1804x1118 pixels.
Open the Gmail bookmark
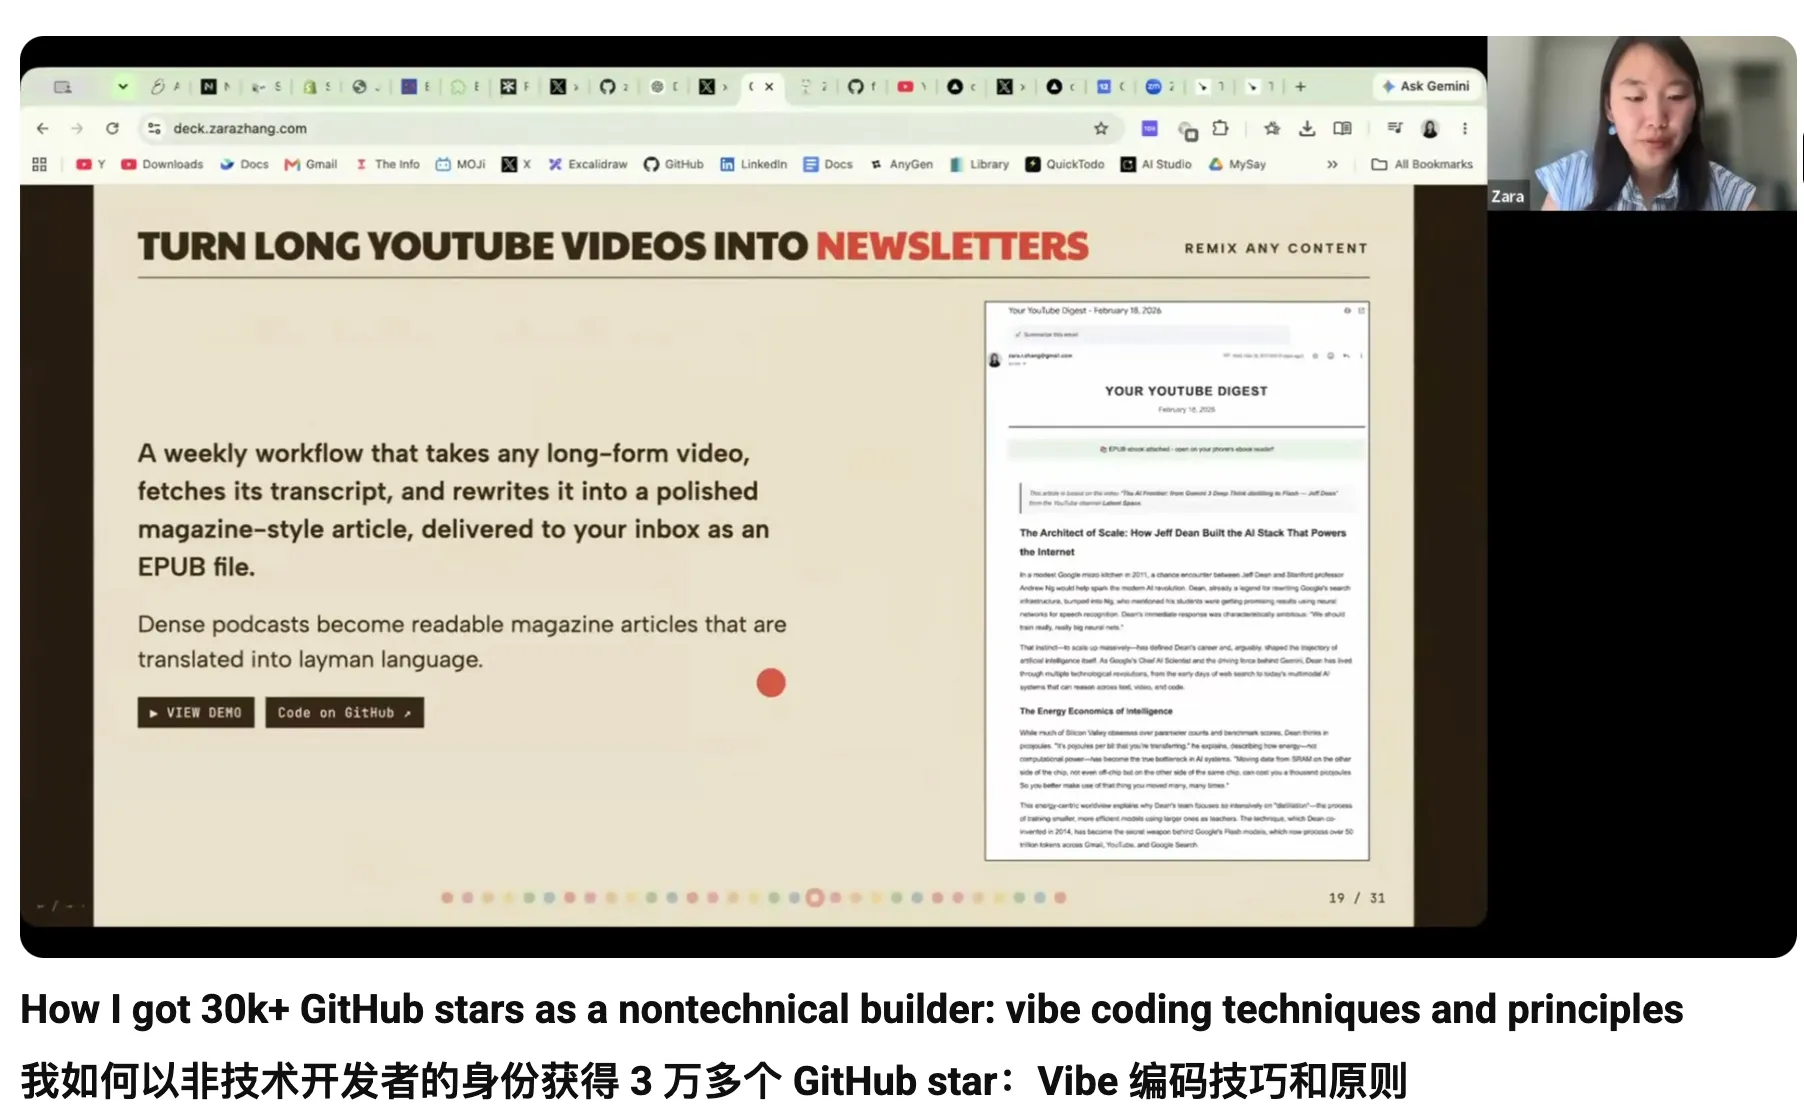coord(311,164)
